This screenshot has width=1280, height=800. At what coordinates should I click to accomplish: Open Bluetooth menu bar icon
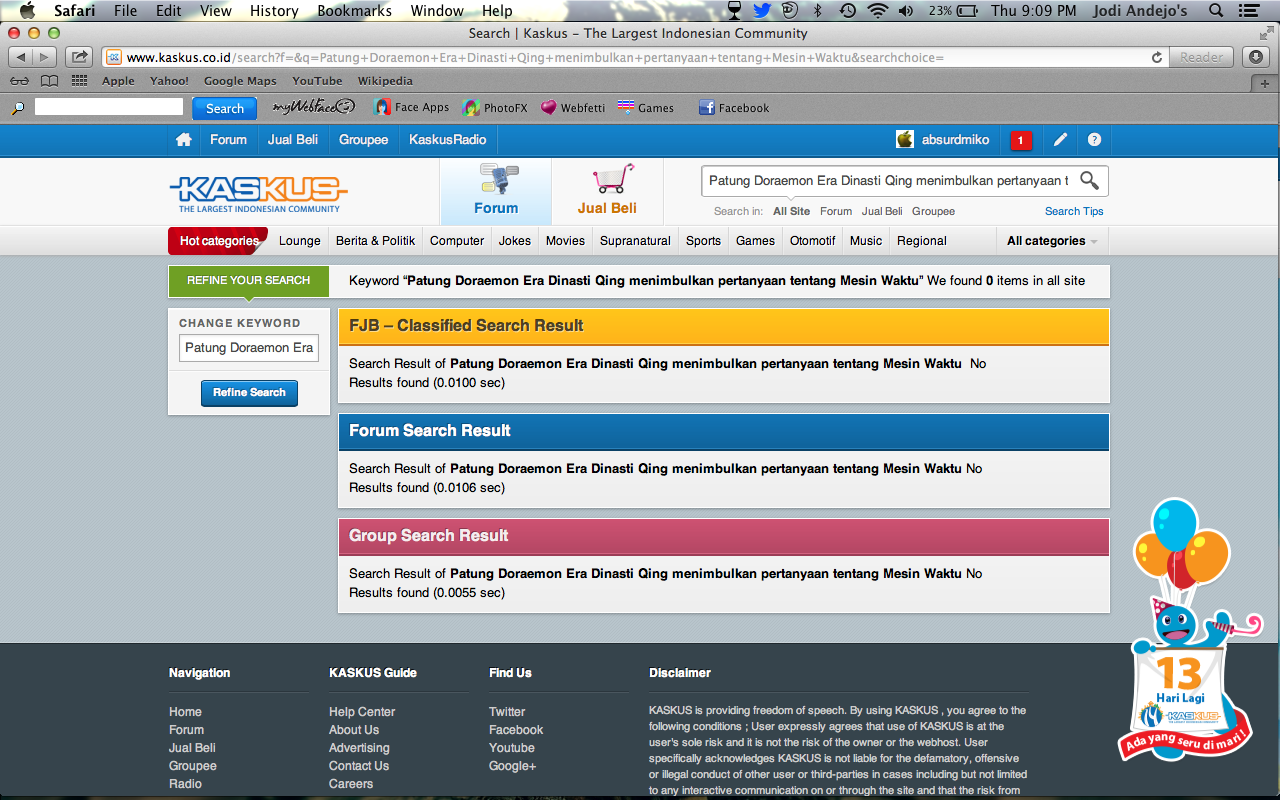coord(817,11)
